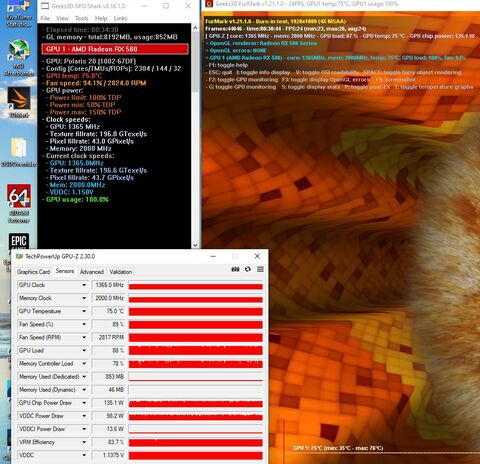This screenshot has width=480, height=464.
Task: Switch to GPU-Z Advanced tab
Action: (92, 272)
